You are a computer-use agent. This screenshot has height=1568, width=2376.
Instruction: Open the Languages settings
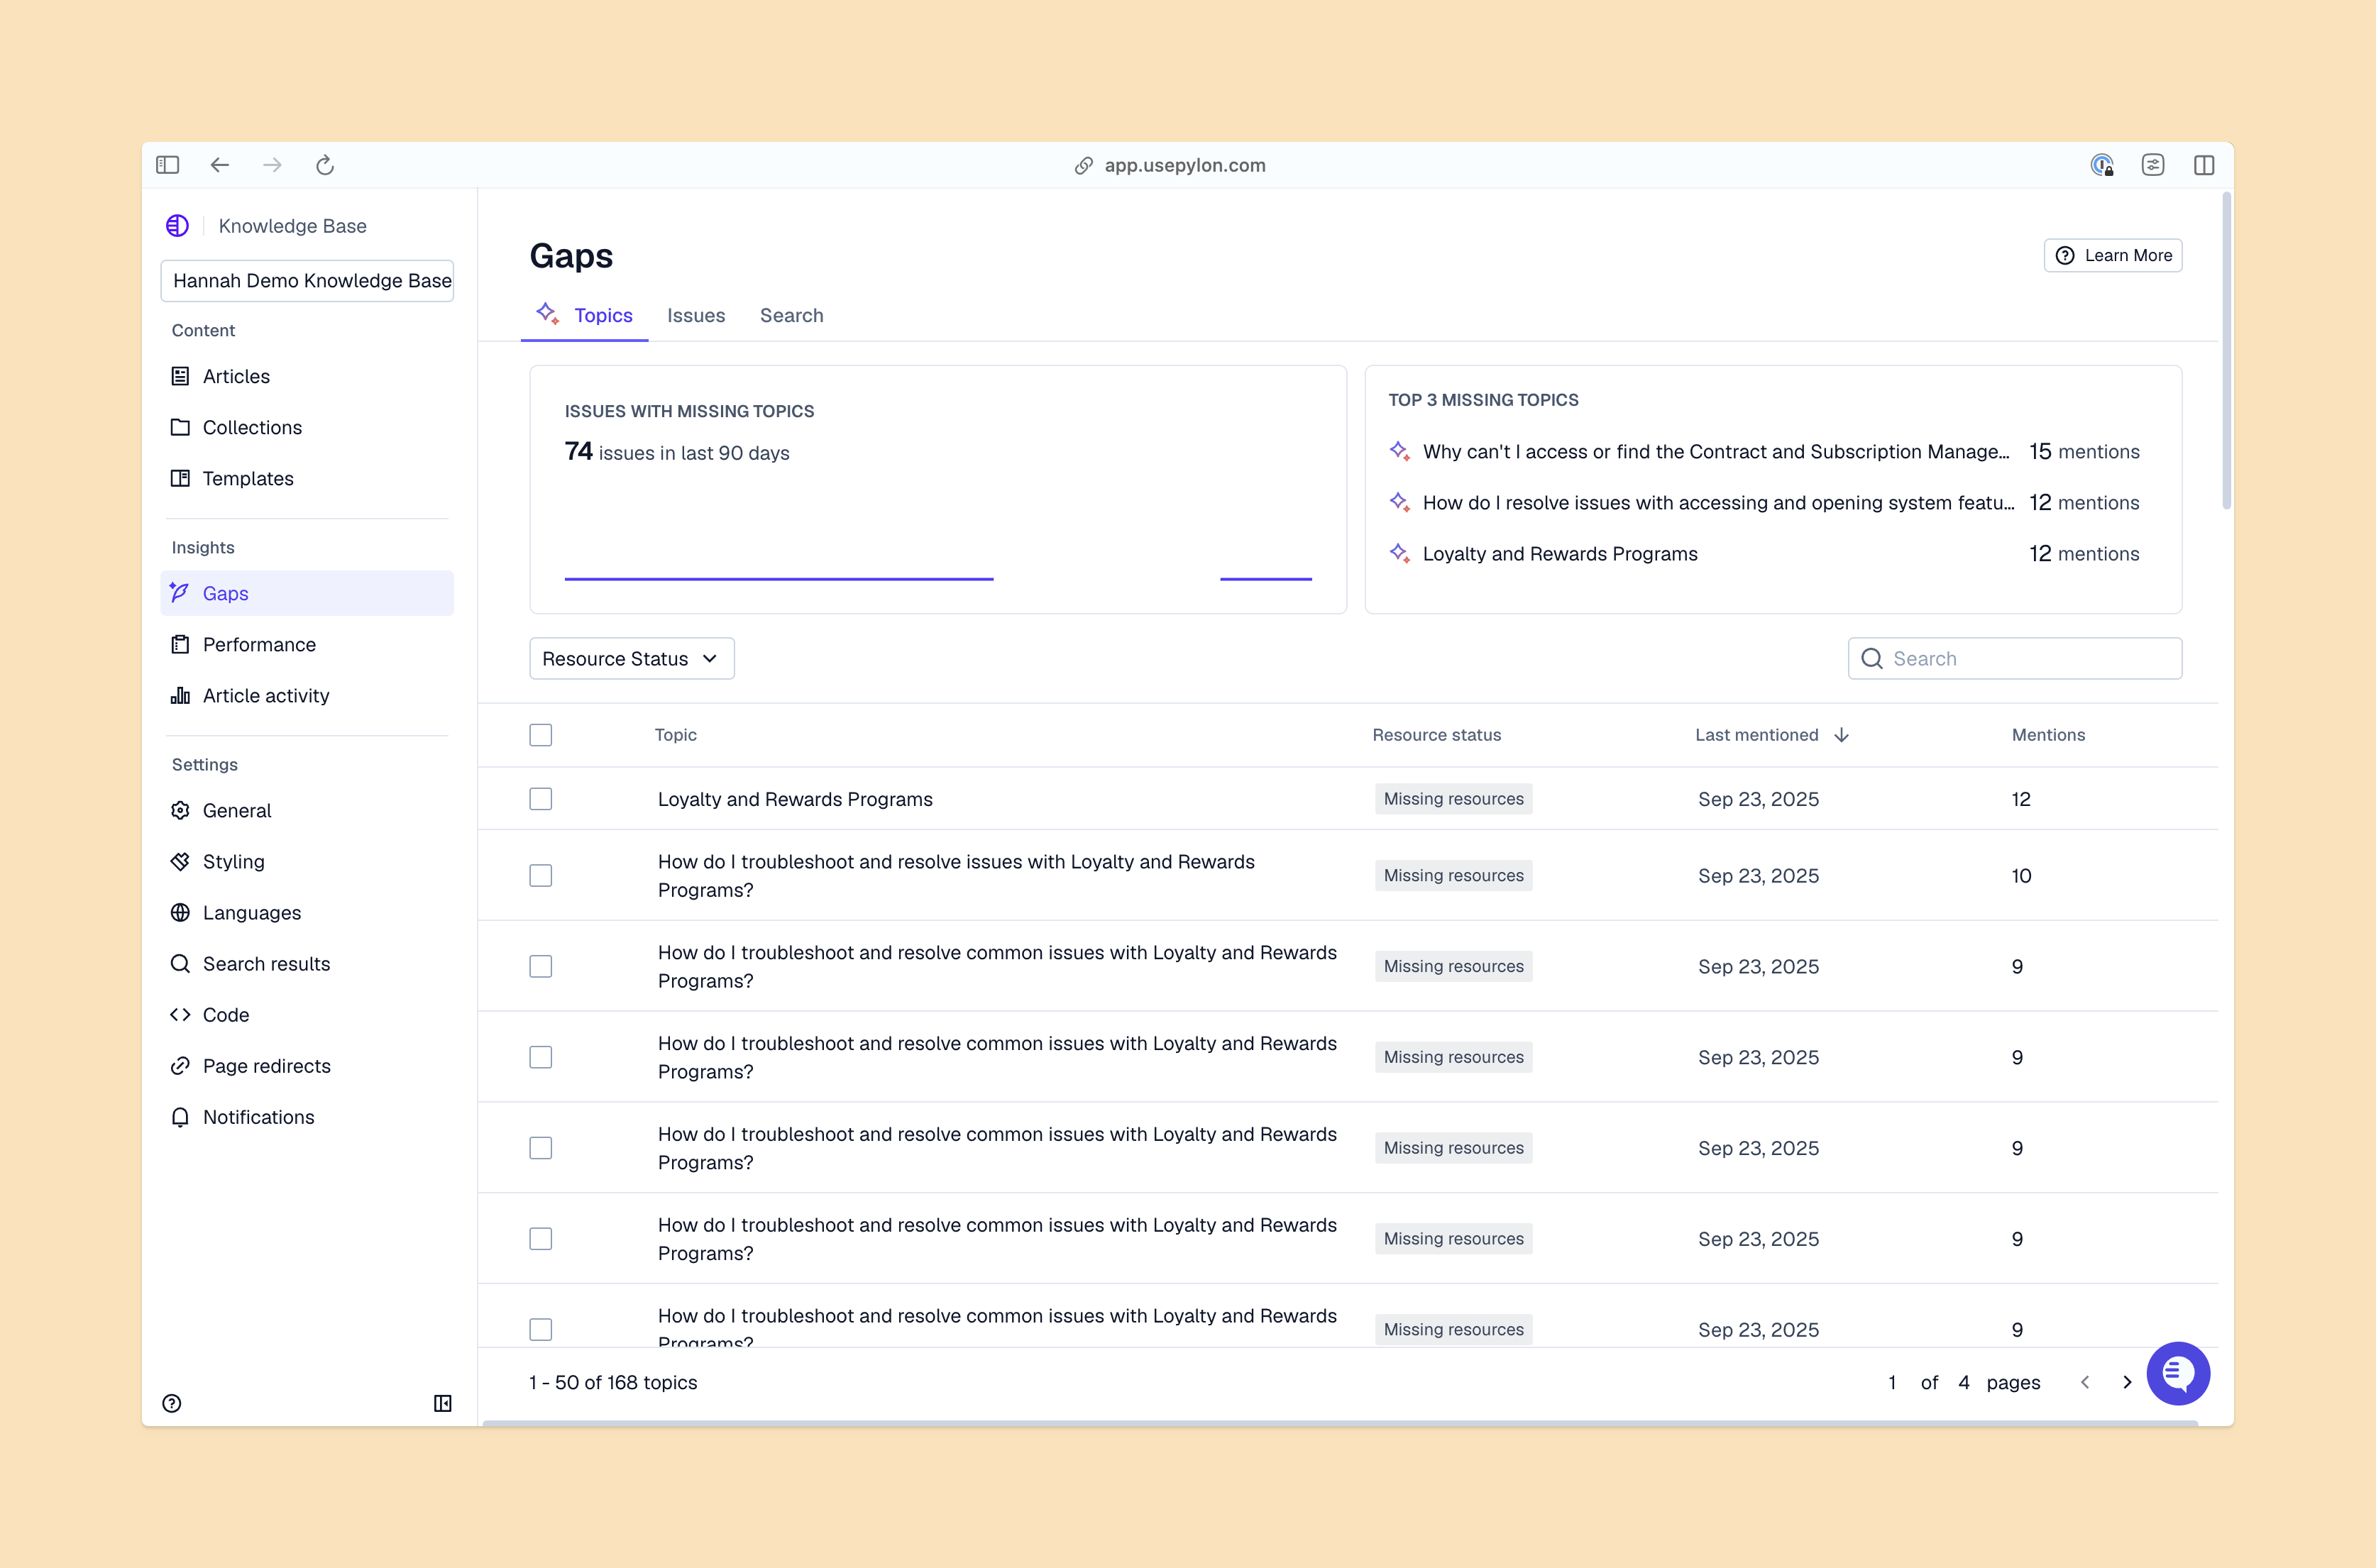coord(251,912)
